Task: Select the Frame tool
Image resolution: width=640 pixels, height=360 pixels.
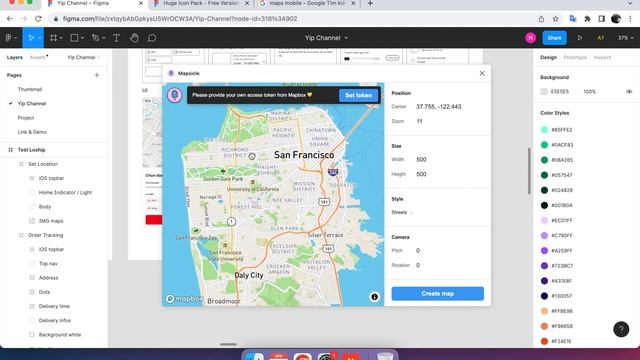Action: [x=53, y=38]
